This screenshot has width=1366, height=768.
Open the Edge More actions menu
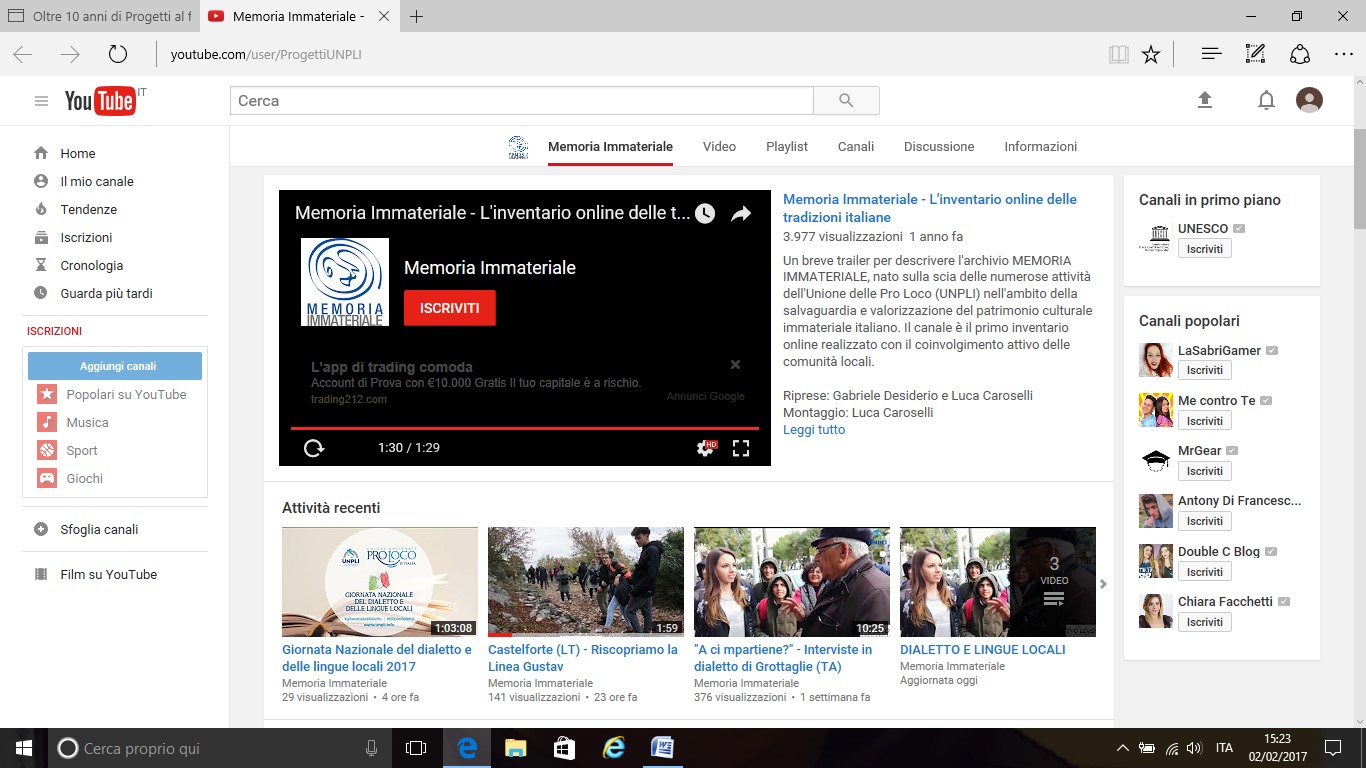click(x=1344, y=54)
